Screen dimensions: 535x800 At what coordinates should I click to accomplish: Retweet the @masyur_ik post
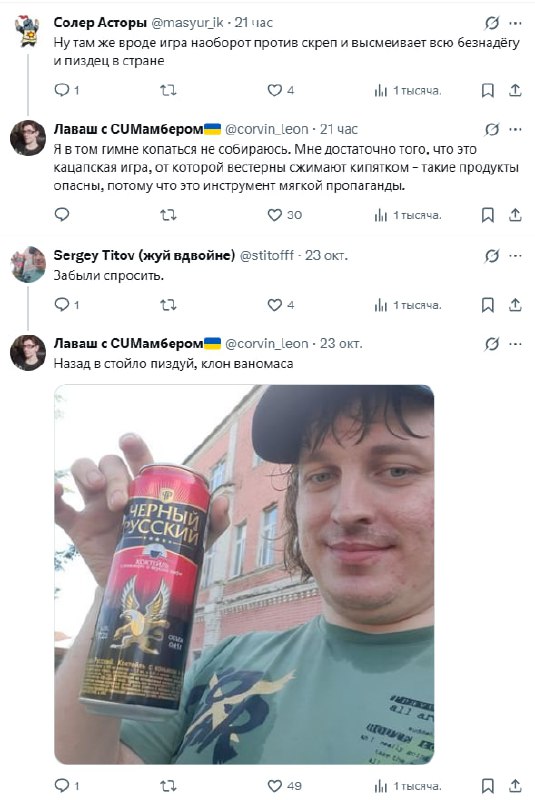click(168, 90)
